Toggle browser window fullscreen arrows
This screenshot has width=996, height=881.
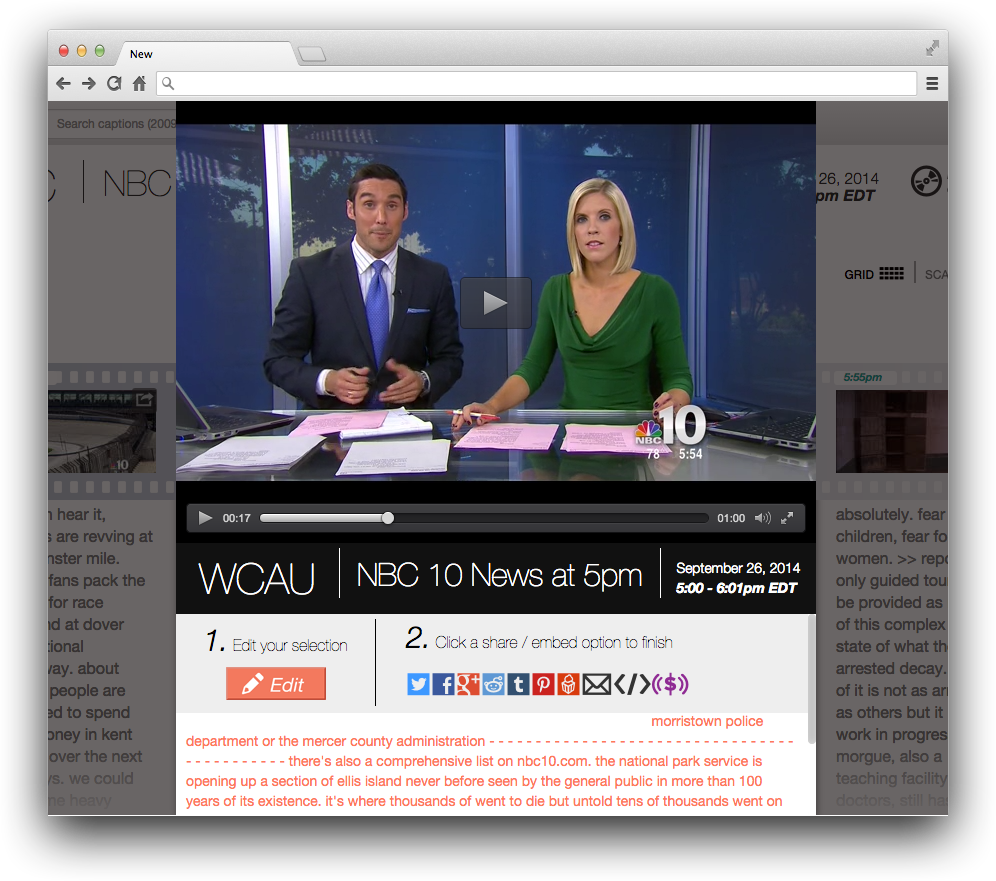click(932, 48)
